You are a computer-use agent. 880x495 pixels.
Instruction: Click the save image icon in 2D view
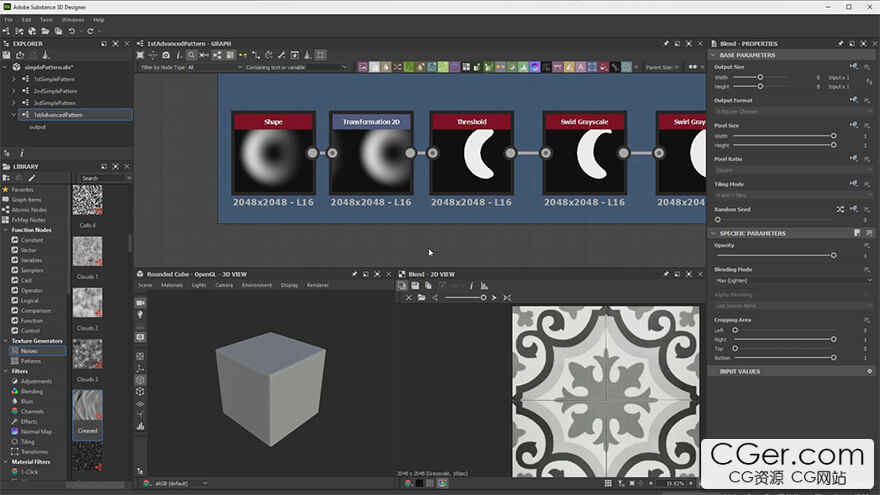[415, 286]
